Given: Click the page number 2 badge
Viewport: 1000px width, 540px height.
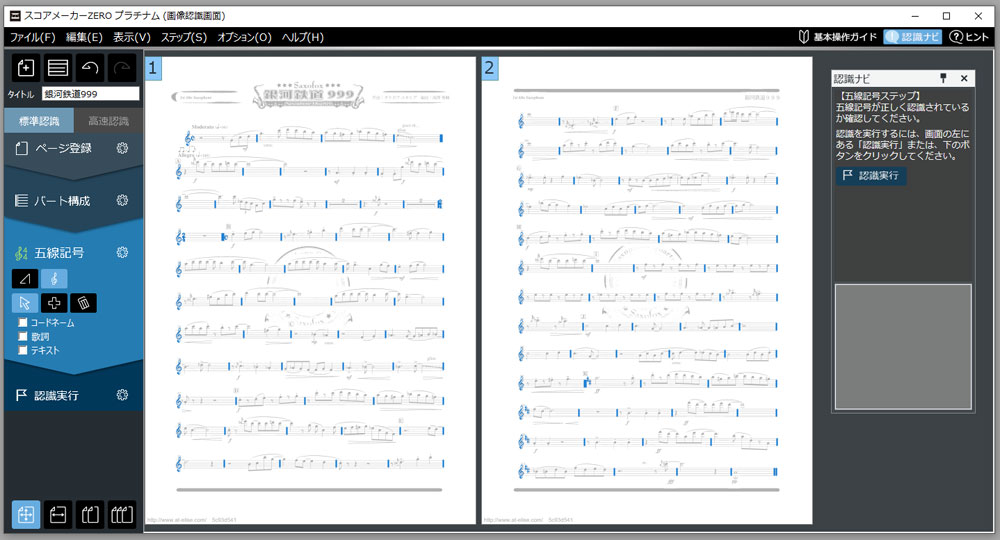Looking at the screenshot, I should (490, 68).
